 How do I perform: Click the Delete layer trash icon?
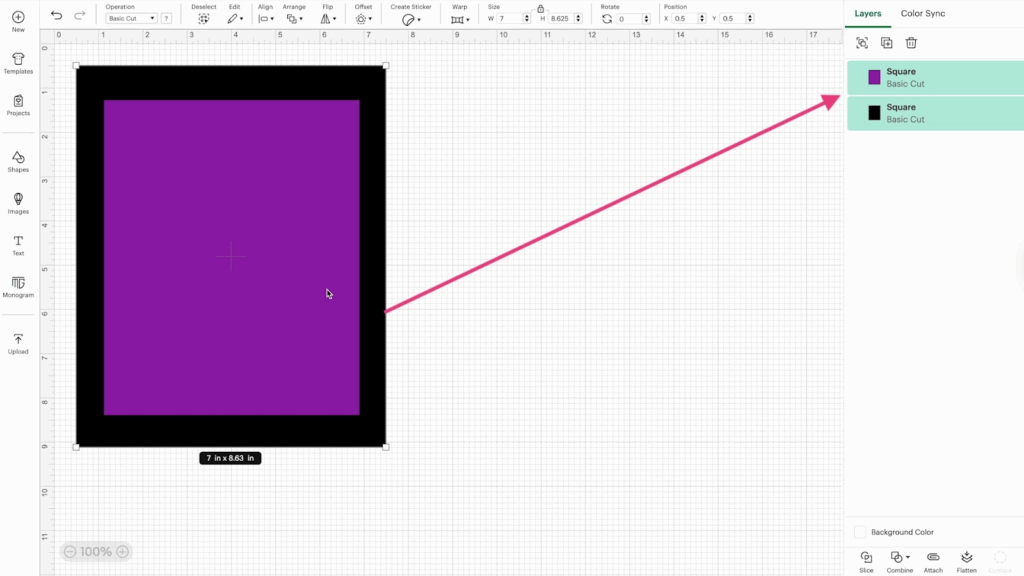click(911, 43)
